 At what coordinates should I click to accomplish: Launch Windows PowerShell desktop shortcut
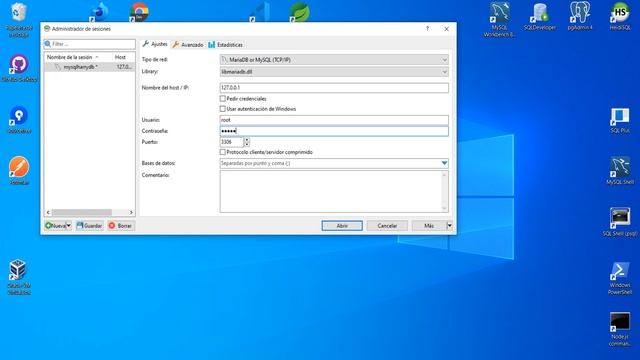[x=620, y=278]
